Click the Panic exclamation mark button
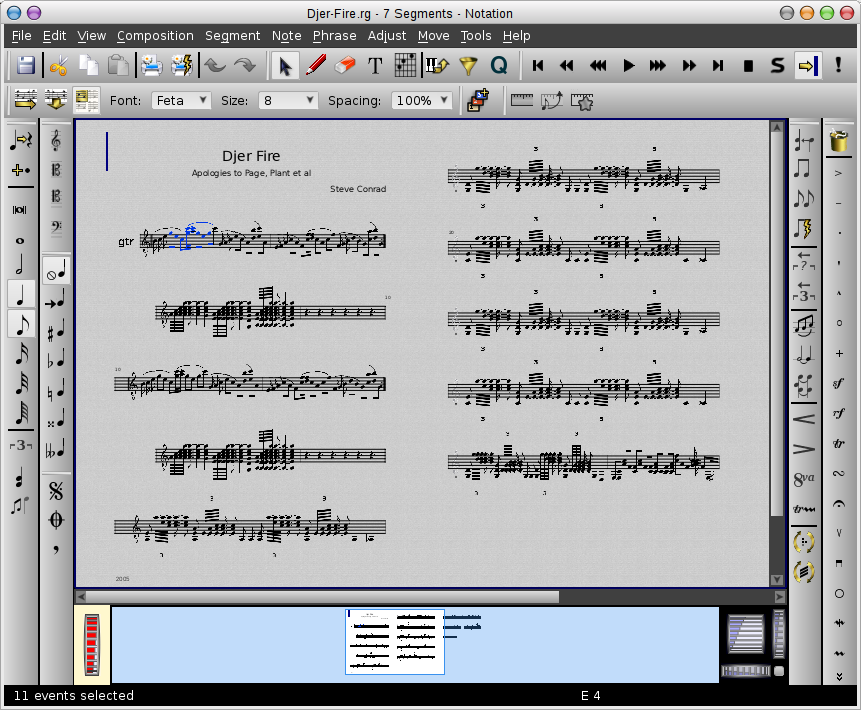The image size is (861, 710). click(x=838, y=65)
